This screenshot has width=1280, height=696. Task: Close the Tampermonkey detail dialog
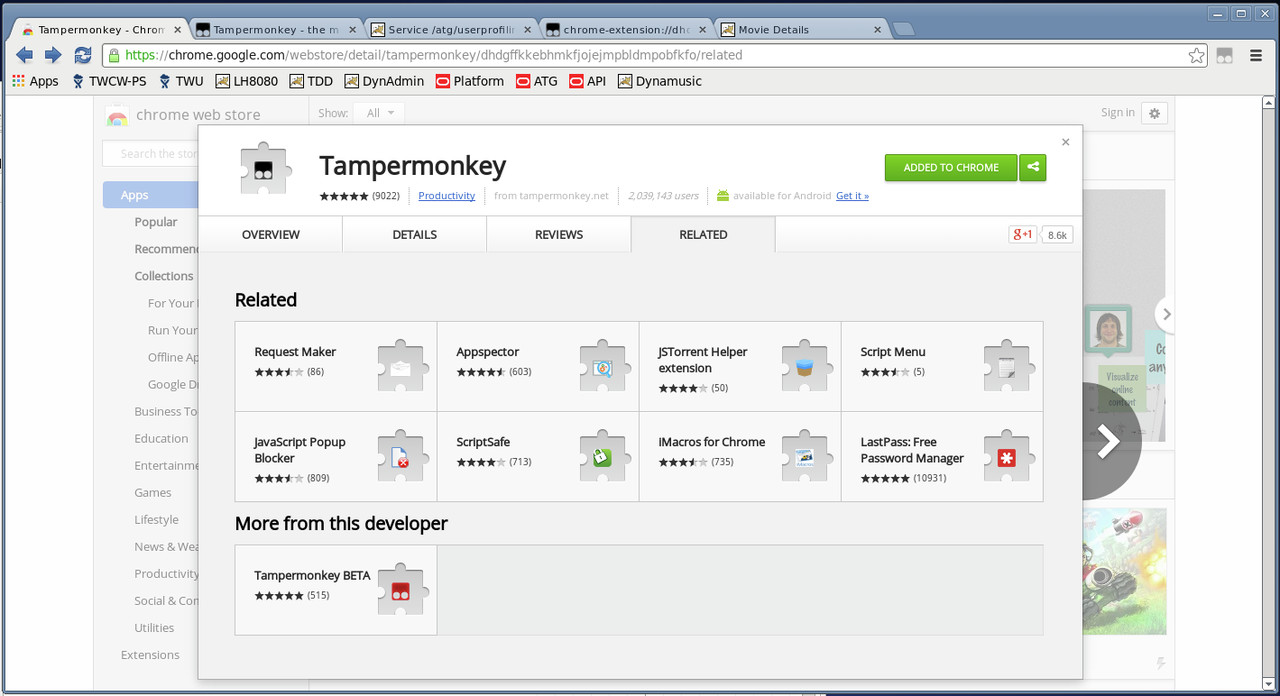click(x=1065, y=142)
